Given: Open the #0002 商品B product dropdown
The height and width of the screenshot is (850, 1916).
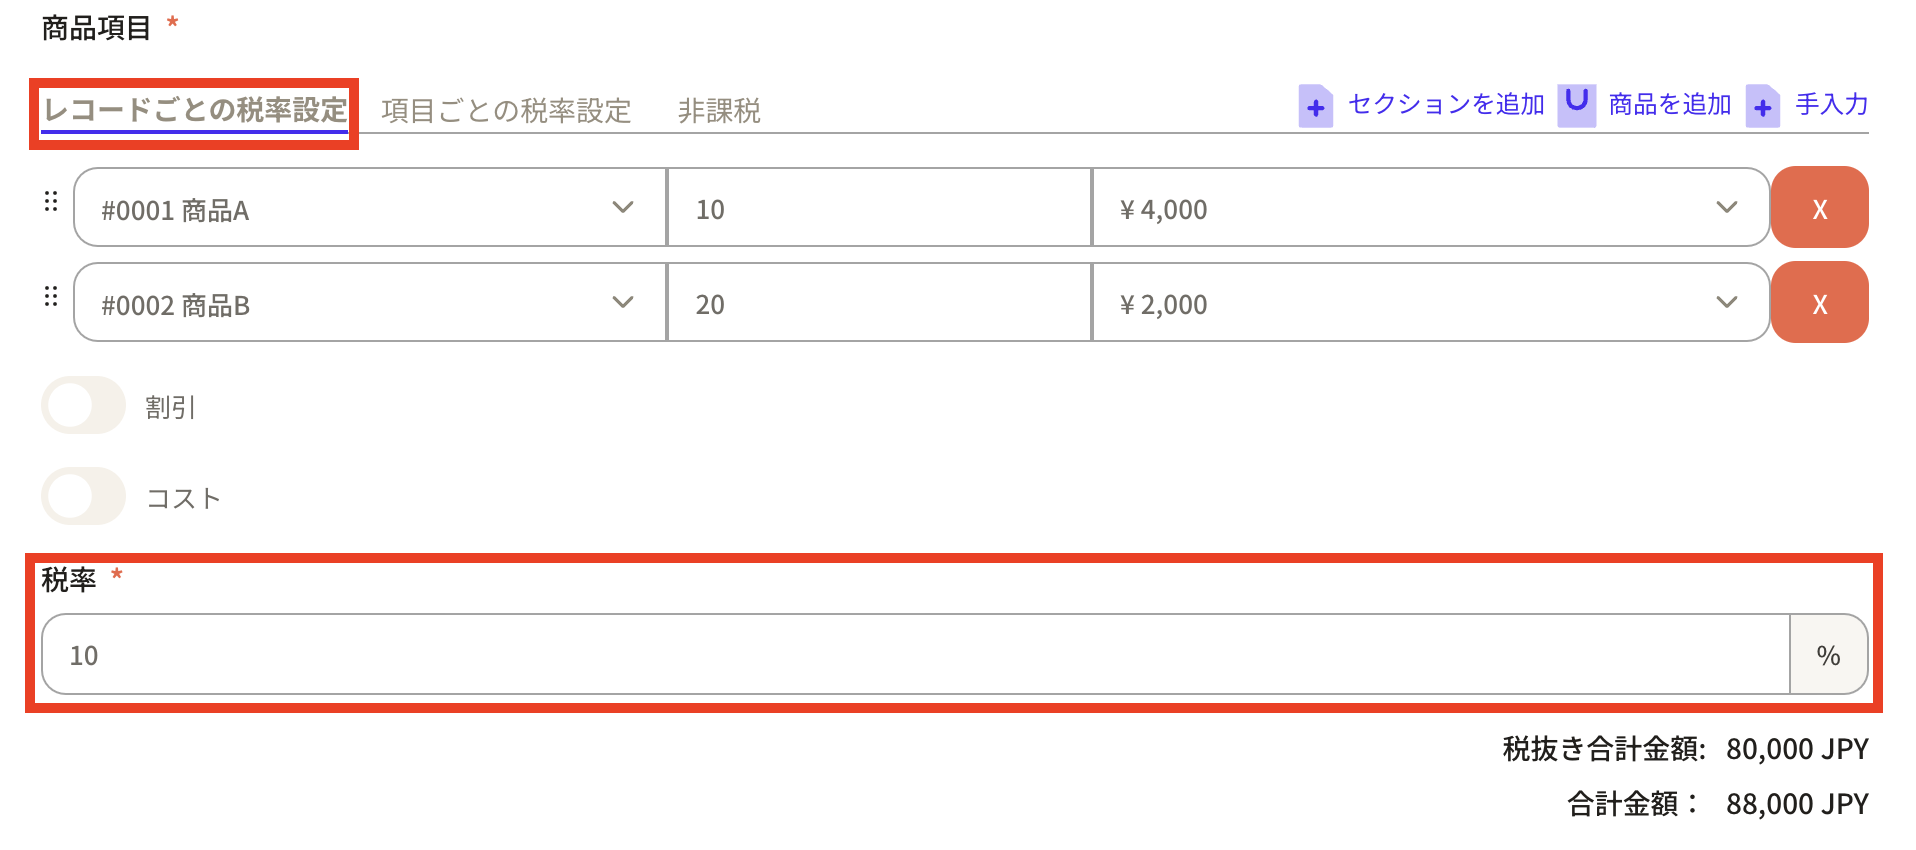Looking at the screenshot, I should 369,303.
